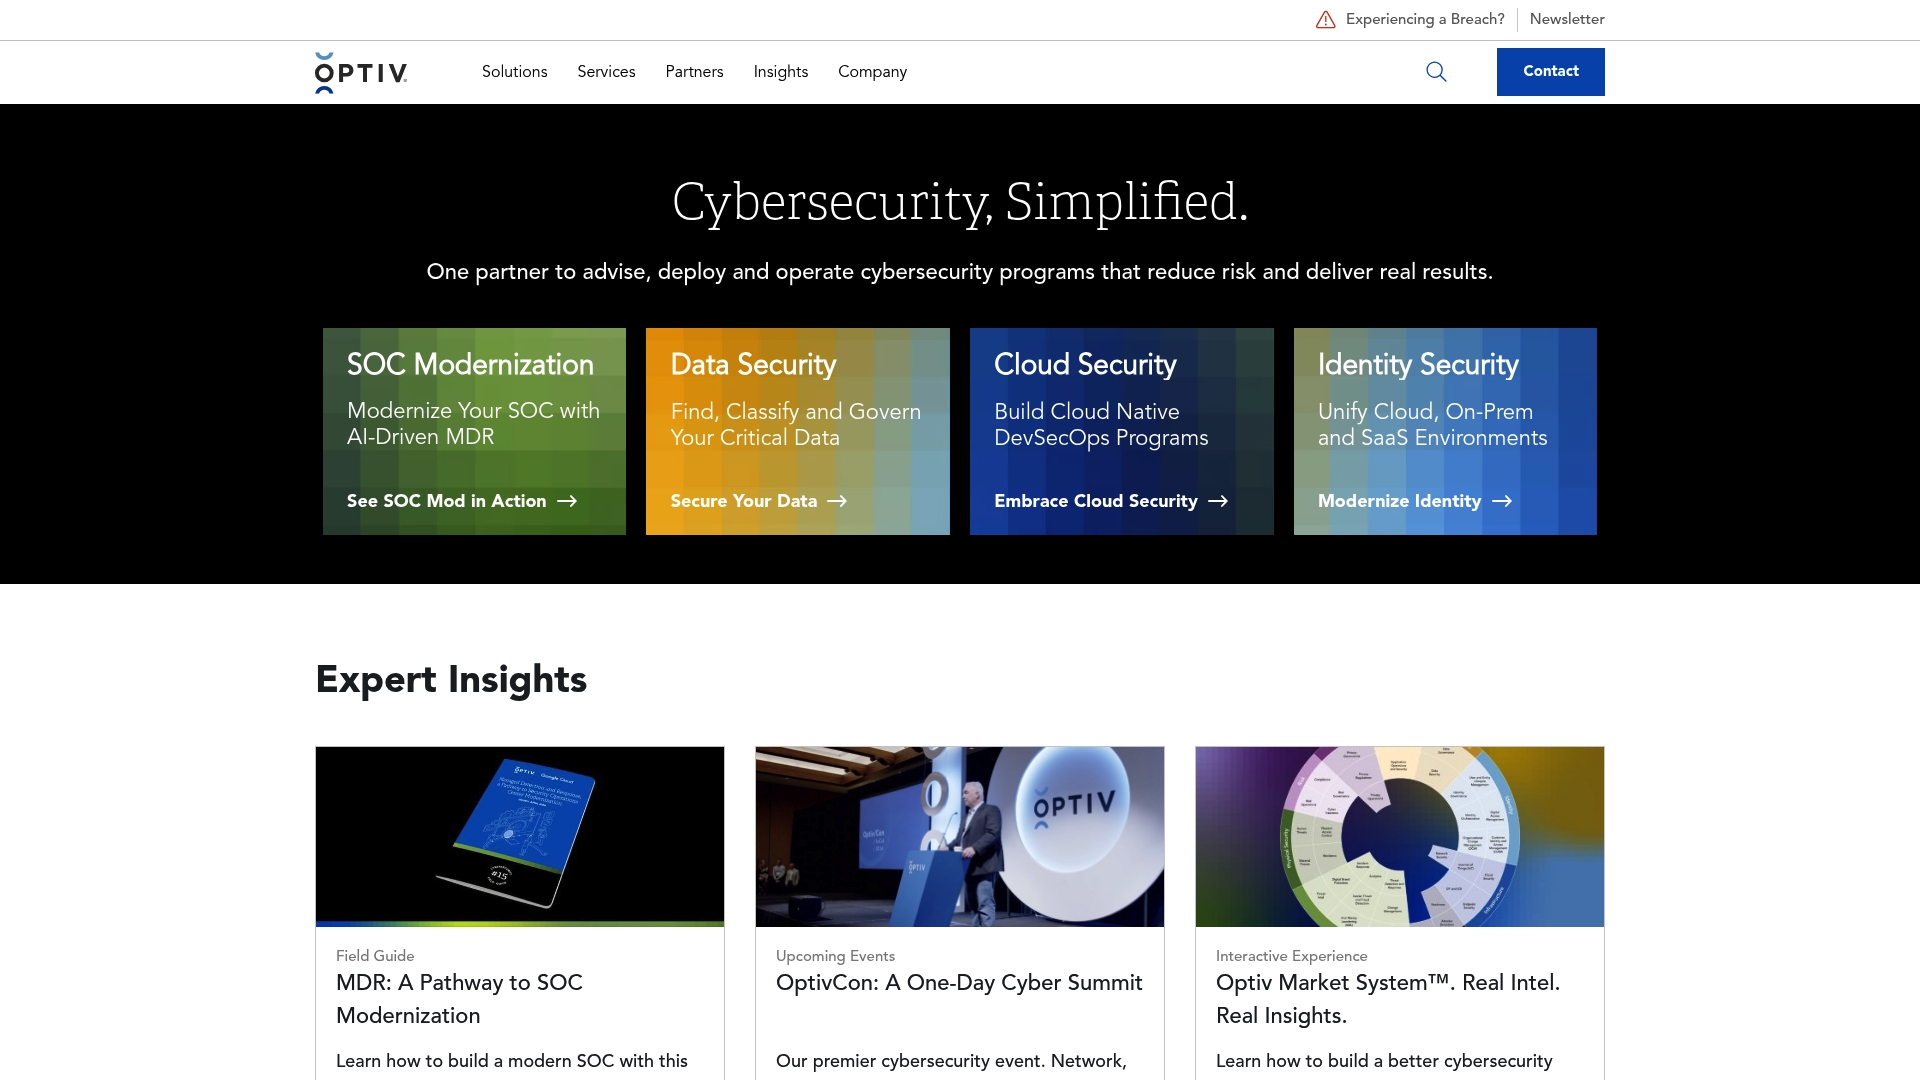Open OptivCon: A One-Day Cyber Summit title
Viewport: 1920px width, 1080px height.
(x=959, y=983)
